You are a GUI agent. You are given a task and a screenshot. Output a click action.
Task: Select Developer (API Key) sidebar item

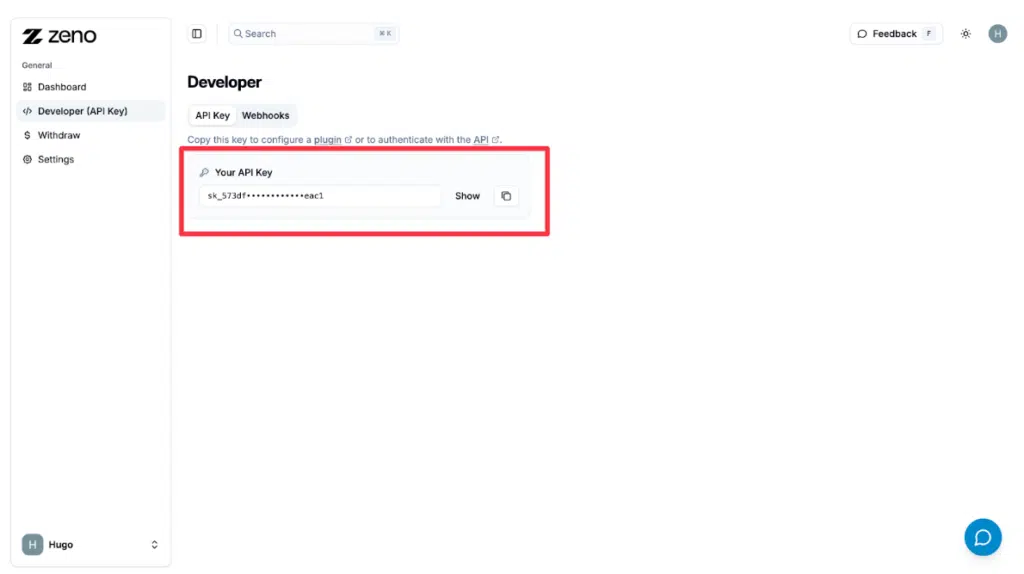point(82,111)
